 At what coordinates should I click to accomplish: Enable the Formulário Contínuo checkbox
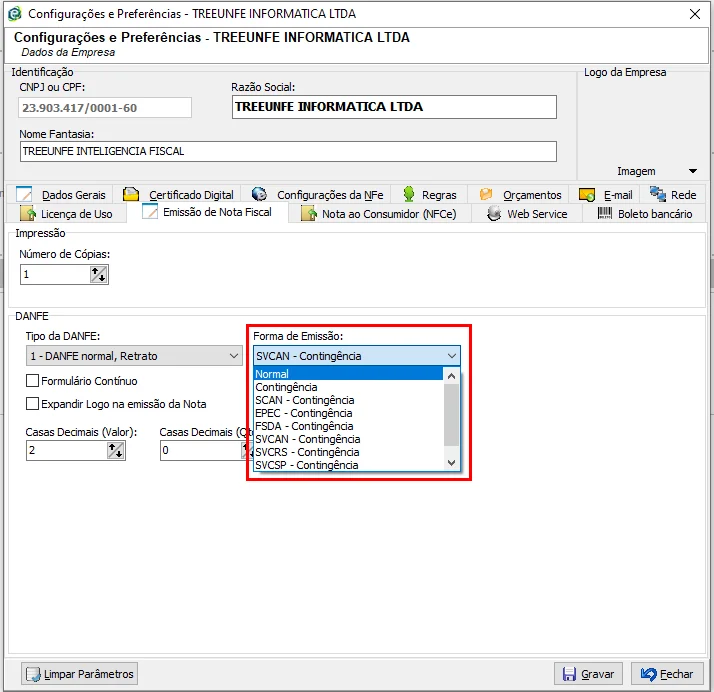(x=32, y=381)
